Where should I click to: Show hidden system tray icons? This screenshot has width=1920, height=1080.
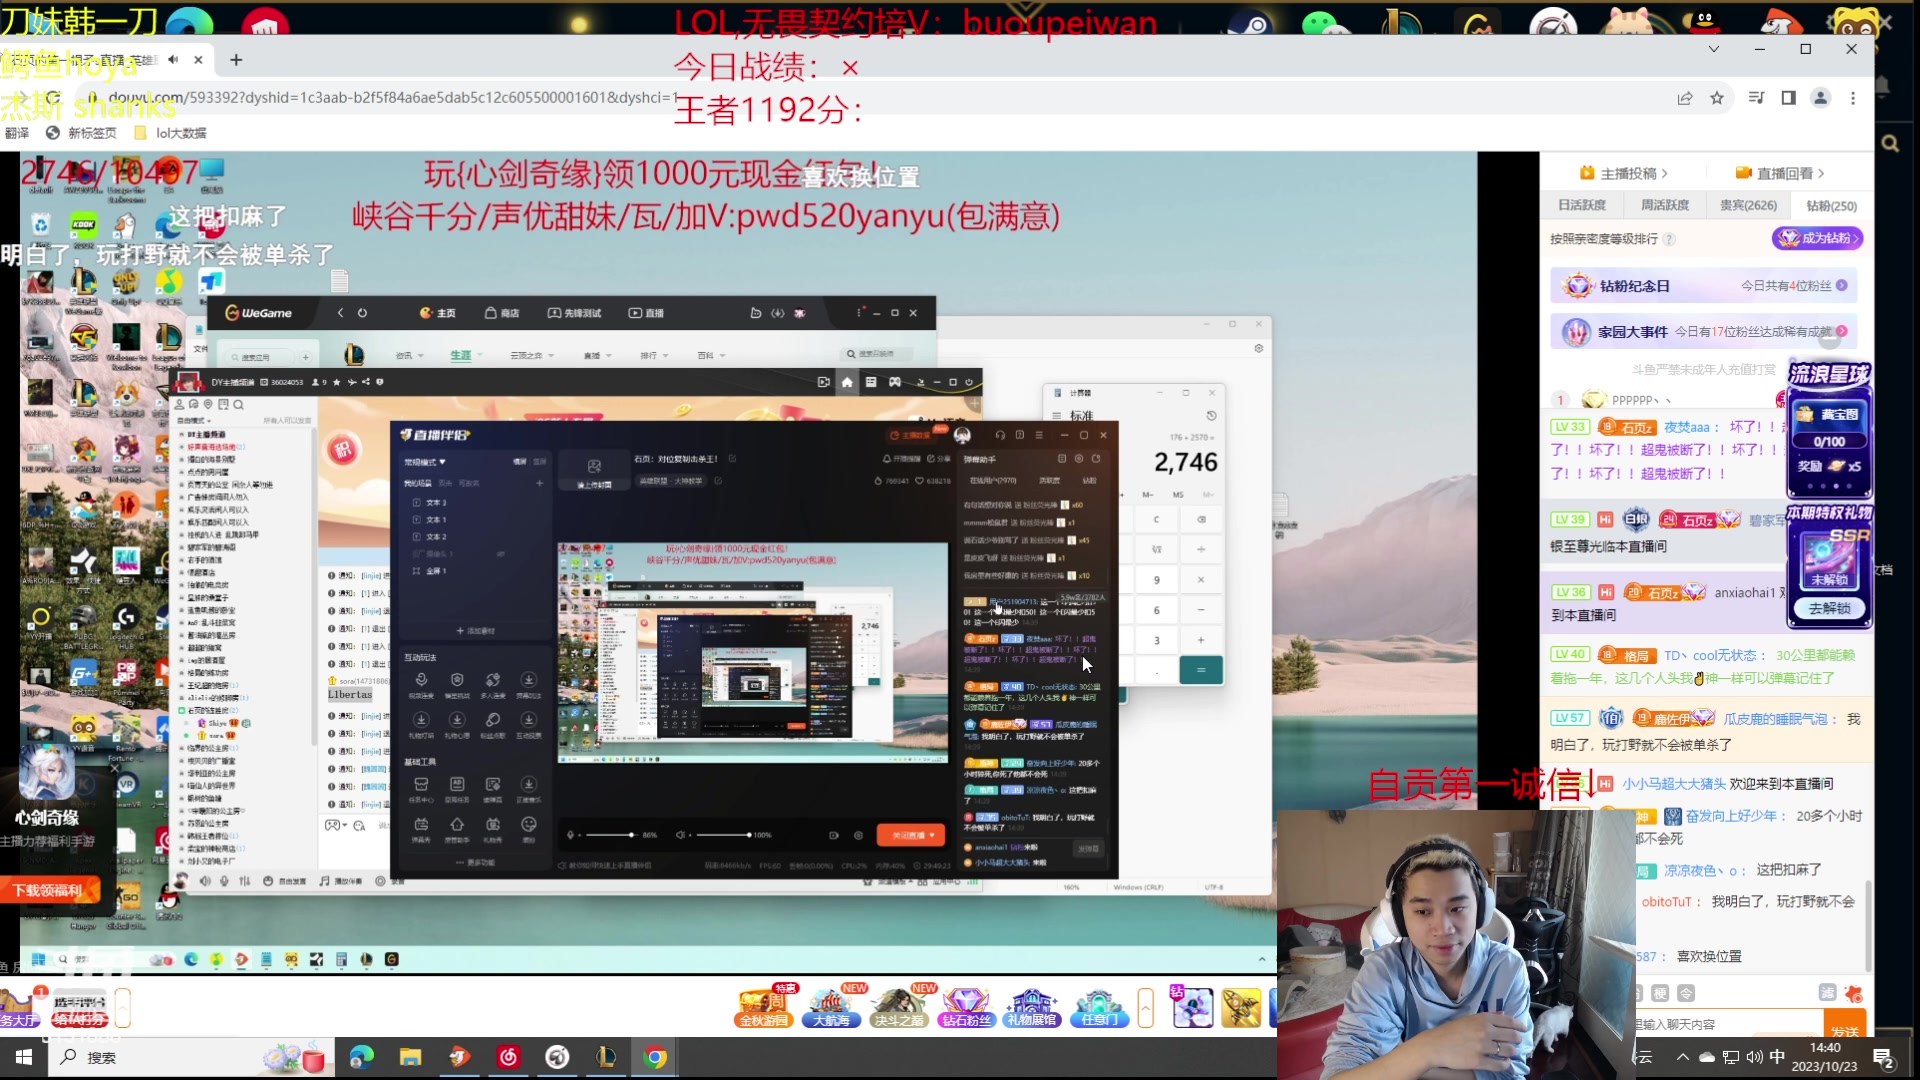(1682, 1057)
